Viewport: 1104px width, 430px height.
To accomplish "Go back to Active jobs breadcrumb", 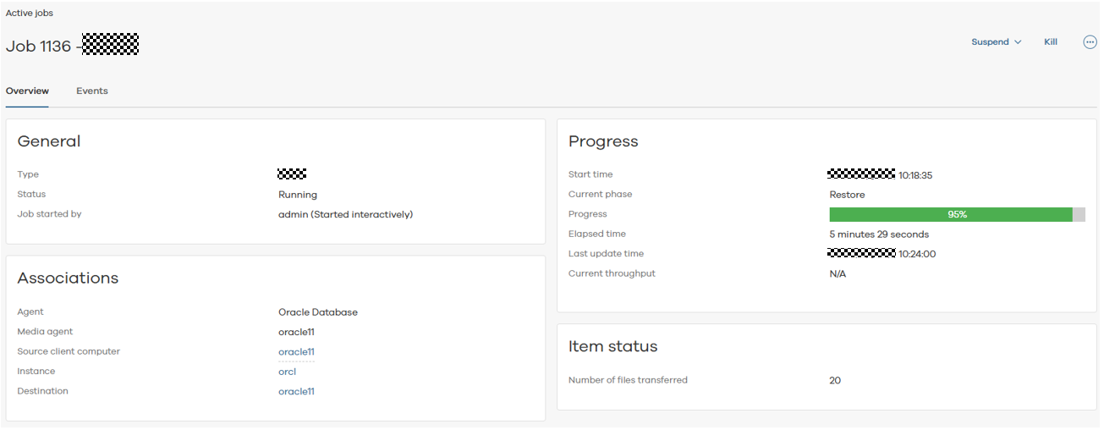I will [x=30, y=13].
